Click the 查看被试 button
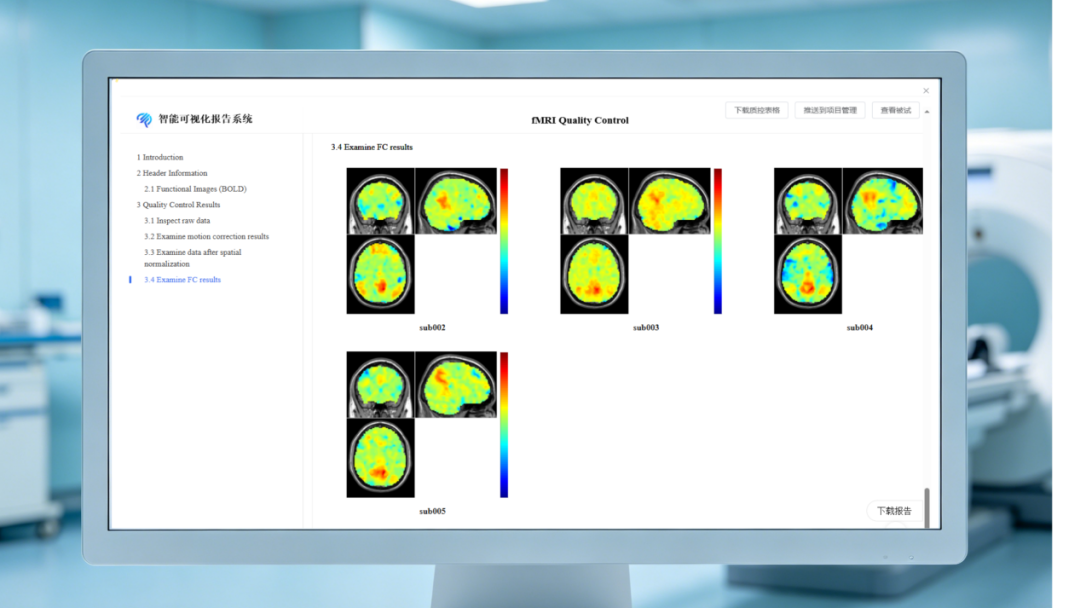The image size is (1080, 608). 895,110
